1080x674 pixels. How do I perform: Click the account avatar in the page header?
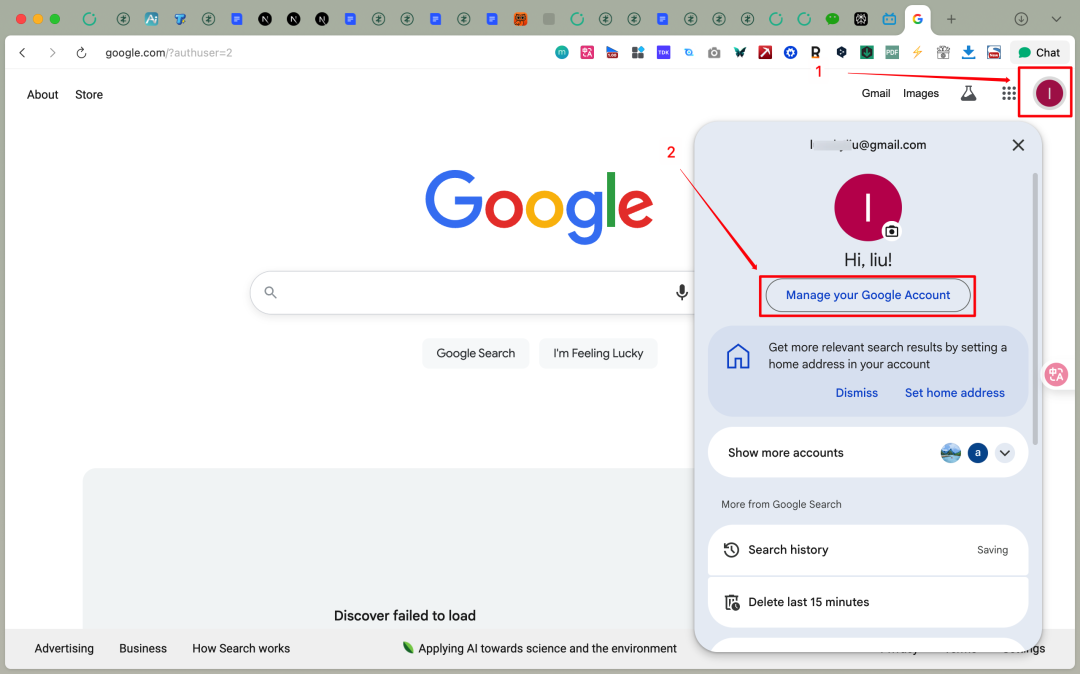[x=1049, y=93]
